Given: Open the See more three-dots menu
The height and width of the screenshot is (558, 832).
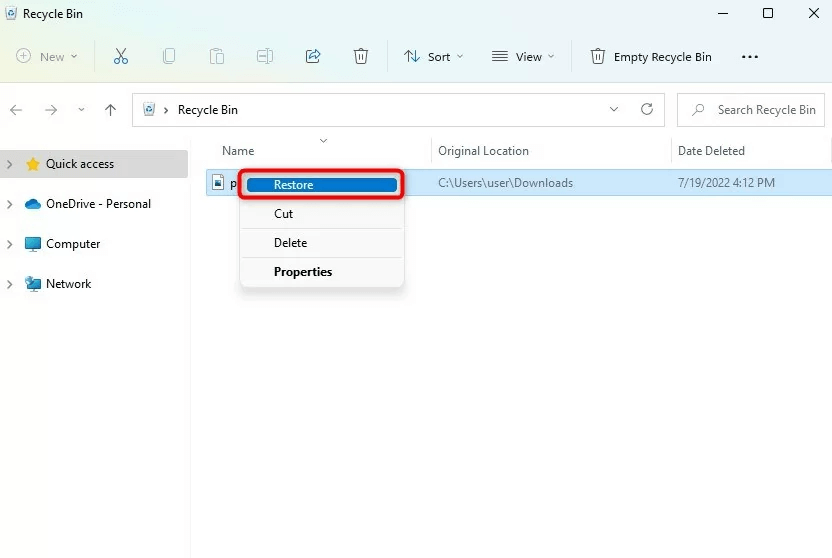Looking at the screenshot, I should 750,57.
